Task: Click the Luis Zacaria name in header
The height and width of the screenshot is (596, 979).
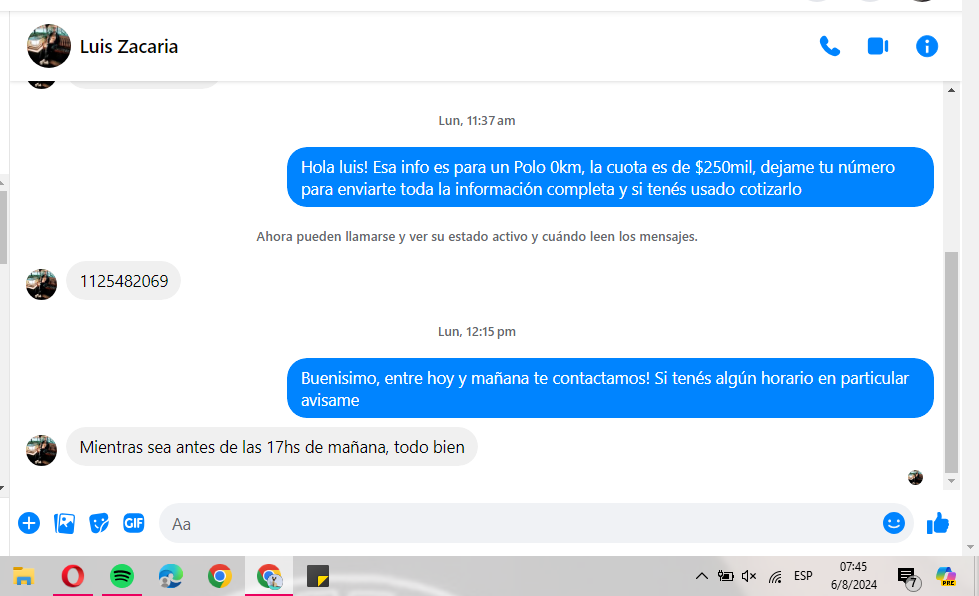Action: pyautogui.click(x=129, y=47)
